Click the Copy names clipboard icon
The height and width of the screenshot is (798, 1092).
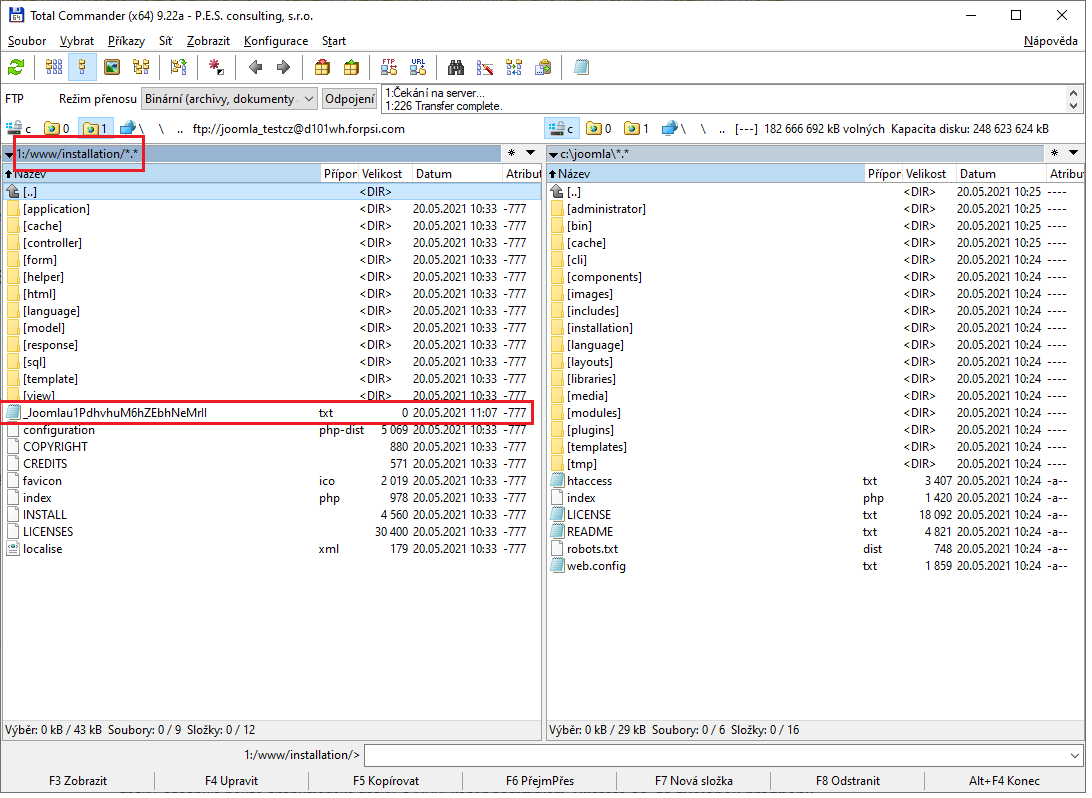(543, 68)
